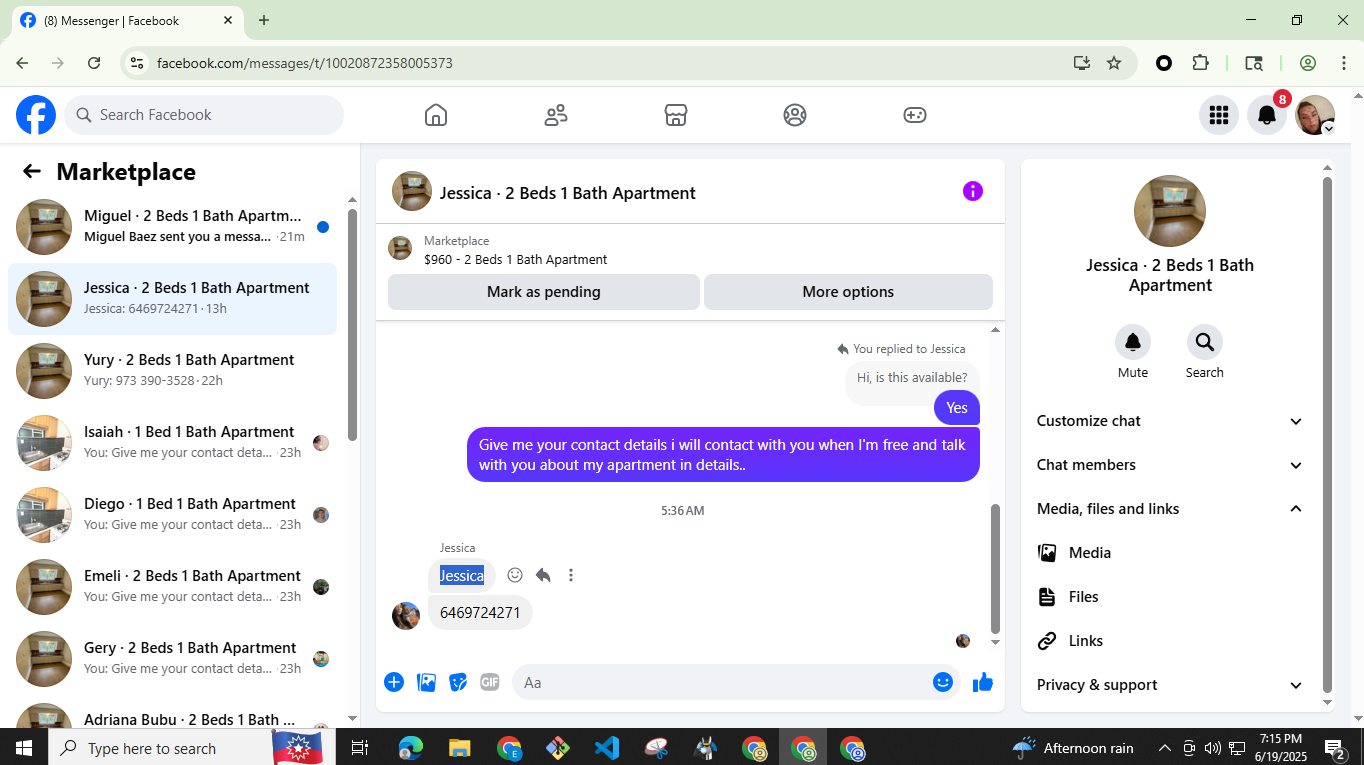The image size is (1364, 765).
Task: Open the notifications bell with 8 badge
Action: coord(1267,115)
